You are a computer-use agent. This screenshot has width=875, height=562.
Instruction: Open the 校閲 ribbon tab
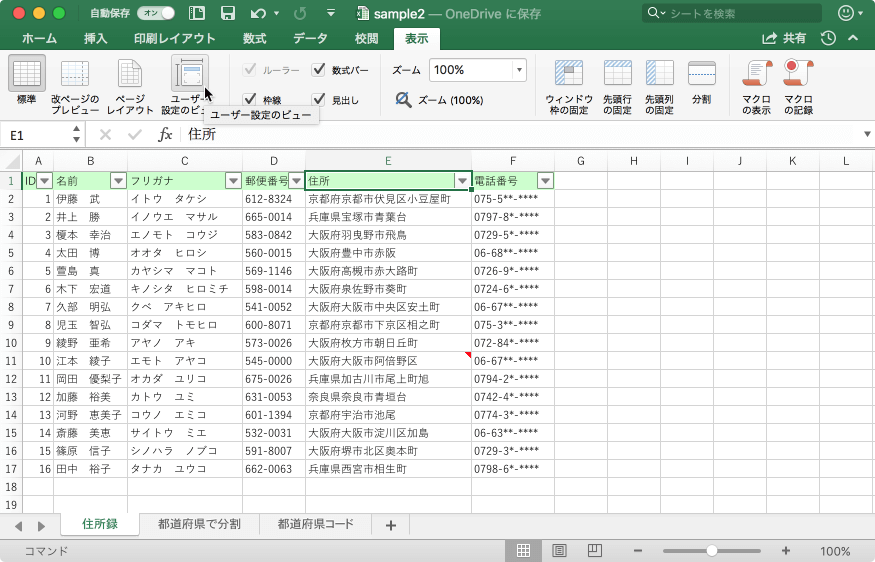367,39
